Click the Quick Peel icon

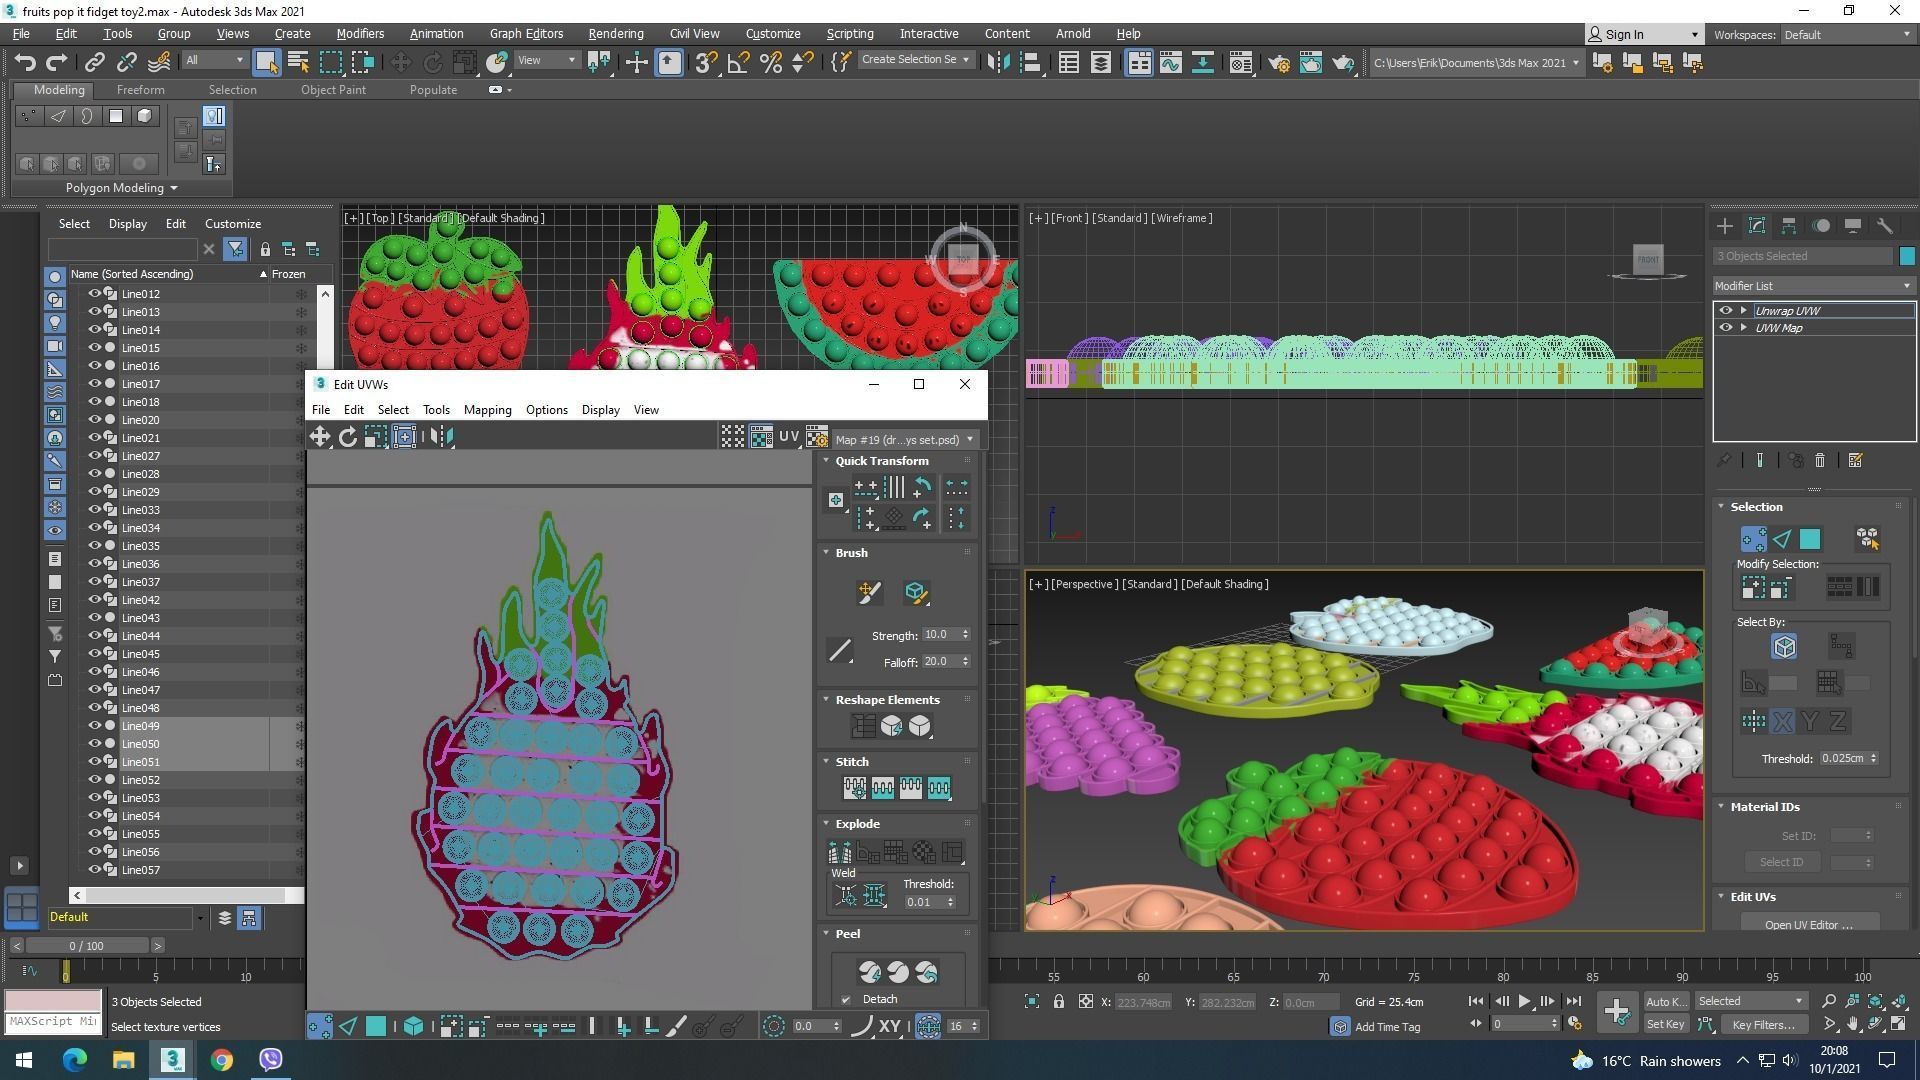pos(869,972)
